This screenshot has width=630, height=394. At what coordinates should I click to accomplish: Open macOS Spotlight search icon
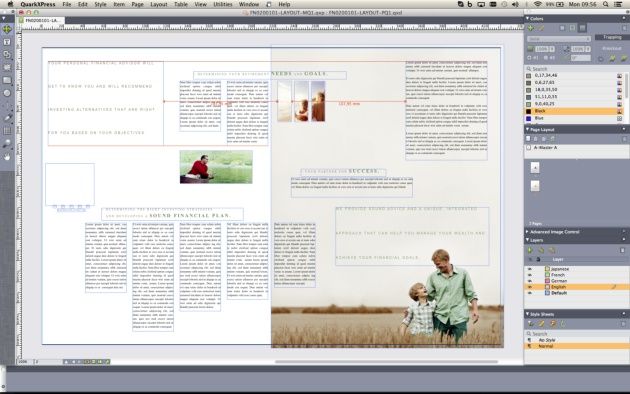point(605,4)
